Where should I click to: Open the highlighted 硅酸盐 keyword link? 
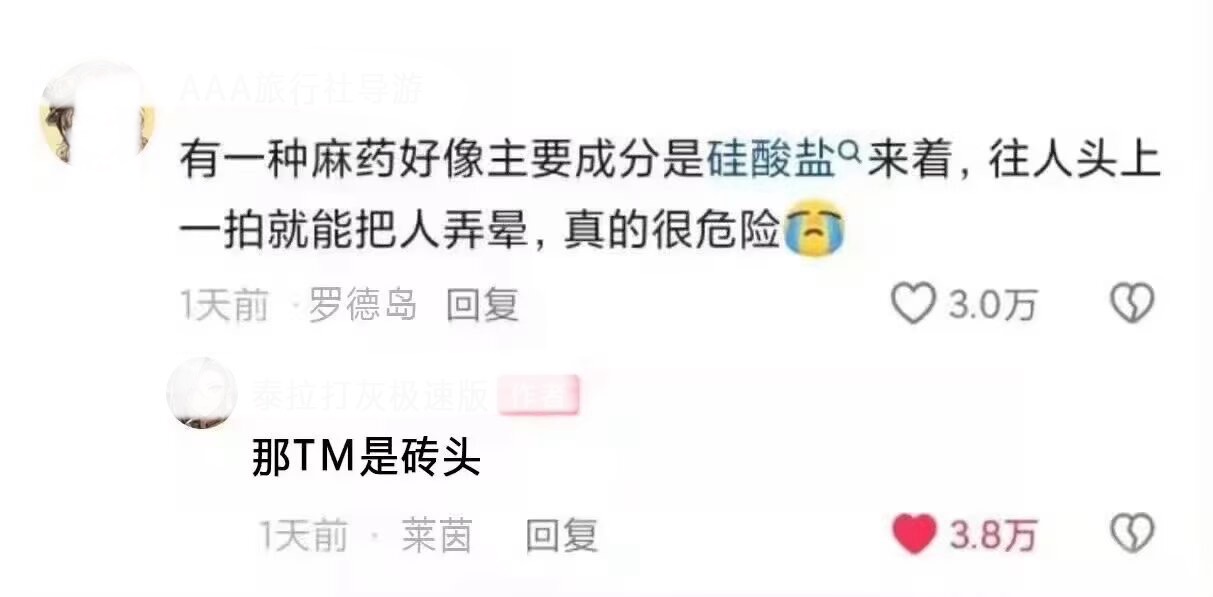point(770,160)
